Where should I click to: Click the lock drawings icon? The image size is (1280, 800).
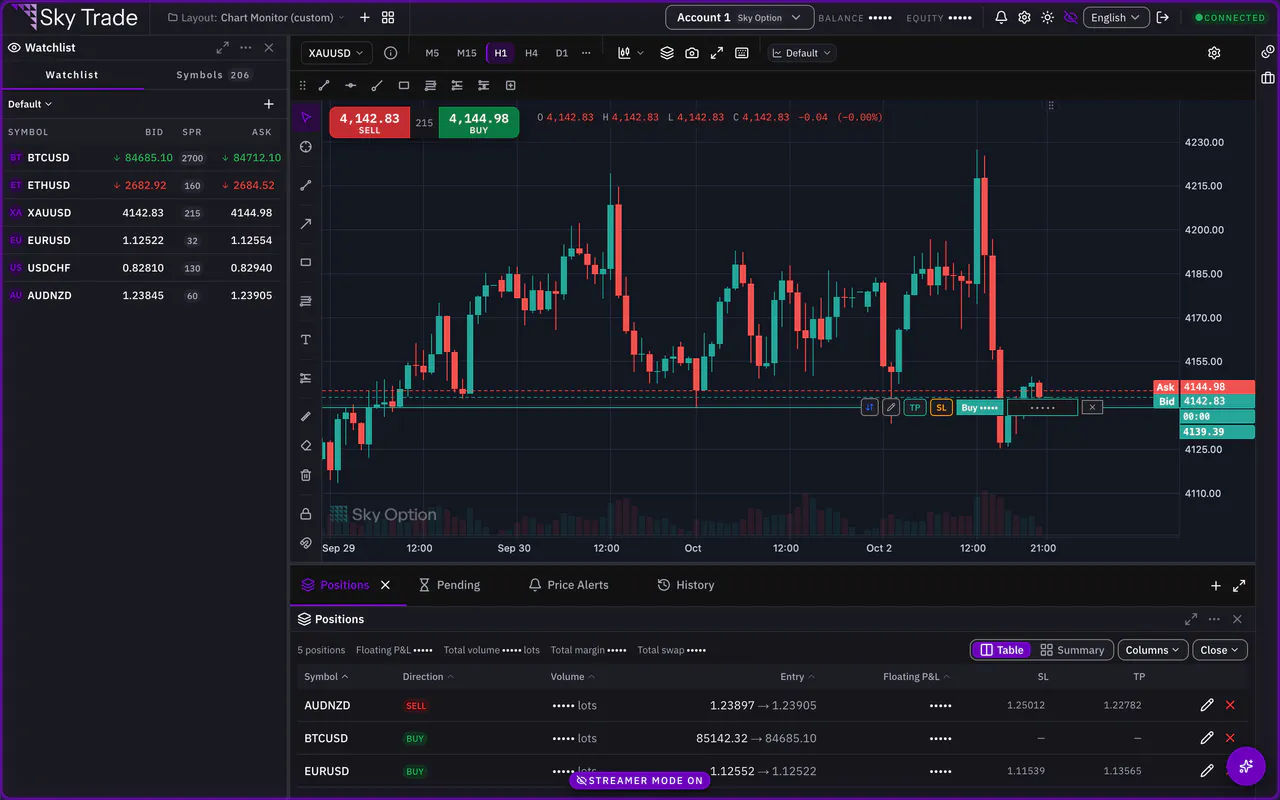306,514
